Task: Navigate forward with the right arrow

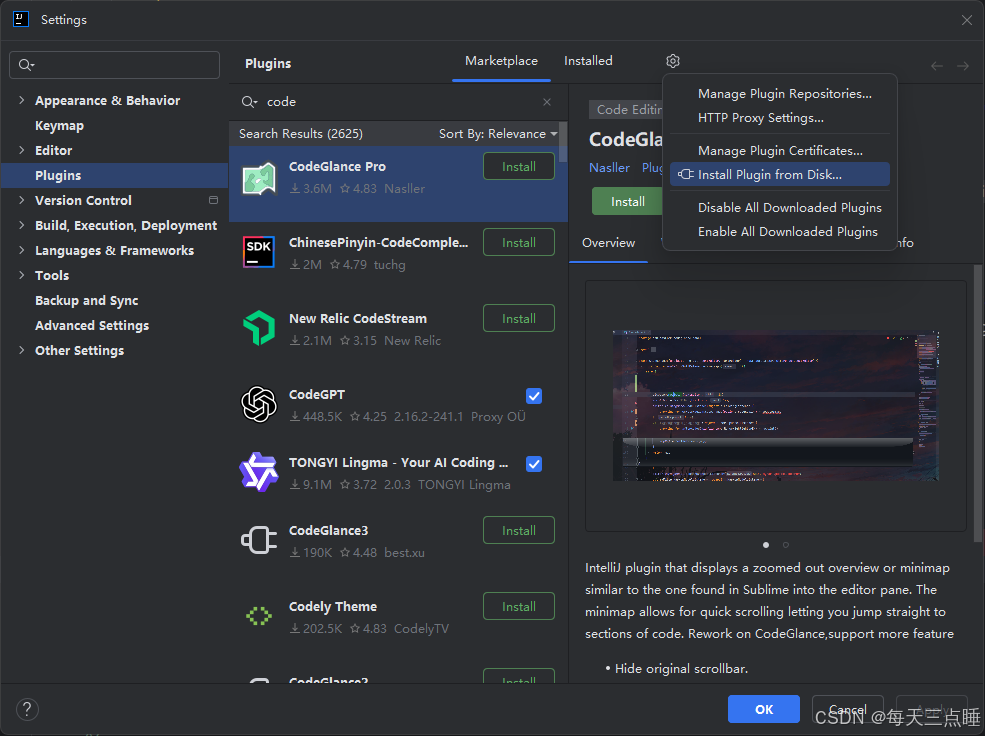Action: pyautogui.click(x=963, y=66)
